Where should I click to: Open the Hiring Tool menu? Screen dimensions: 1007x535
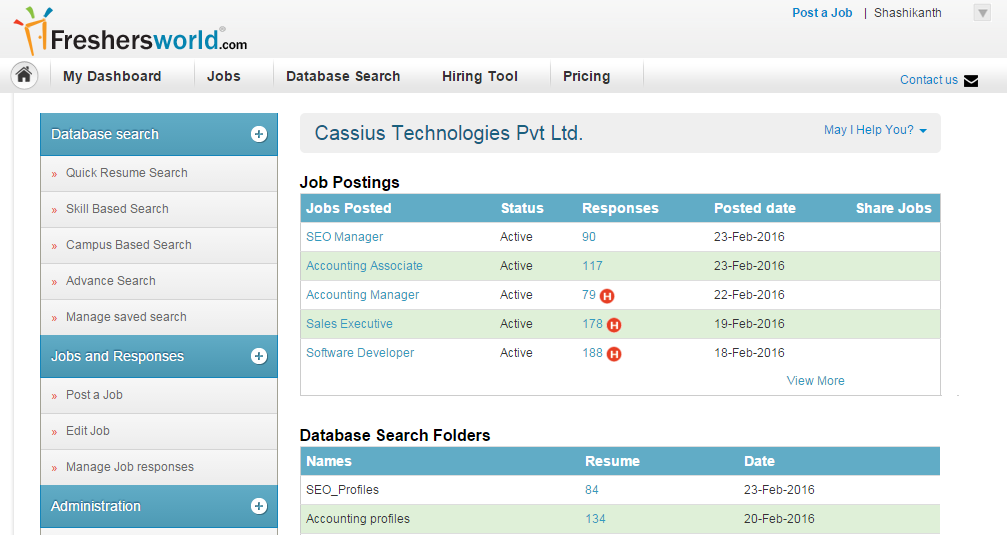480,76
